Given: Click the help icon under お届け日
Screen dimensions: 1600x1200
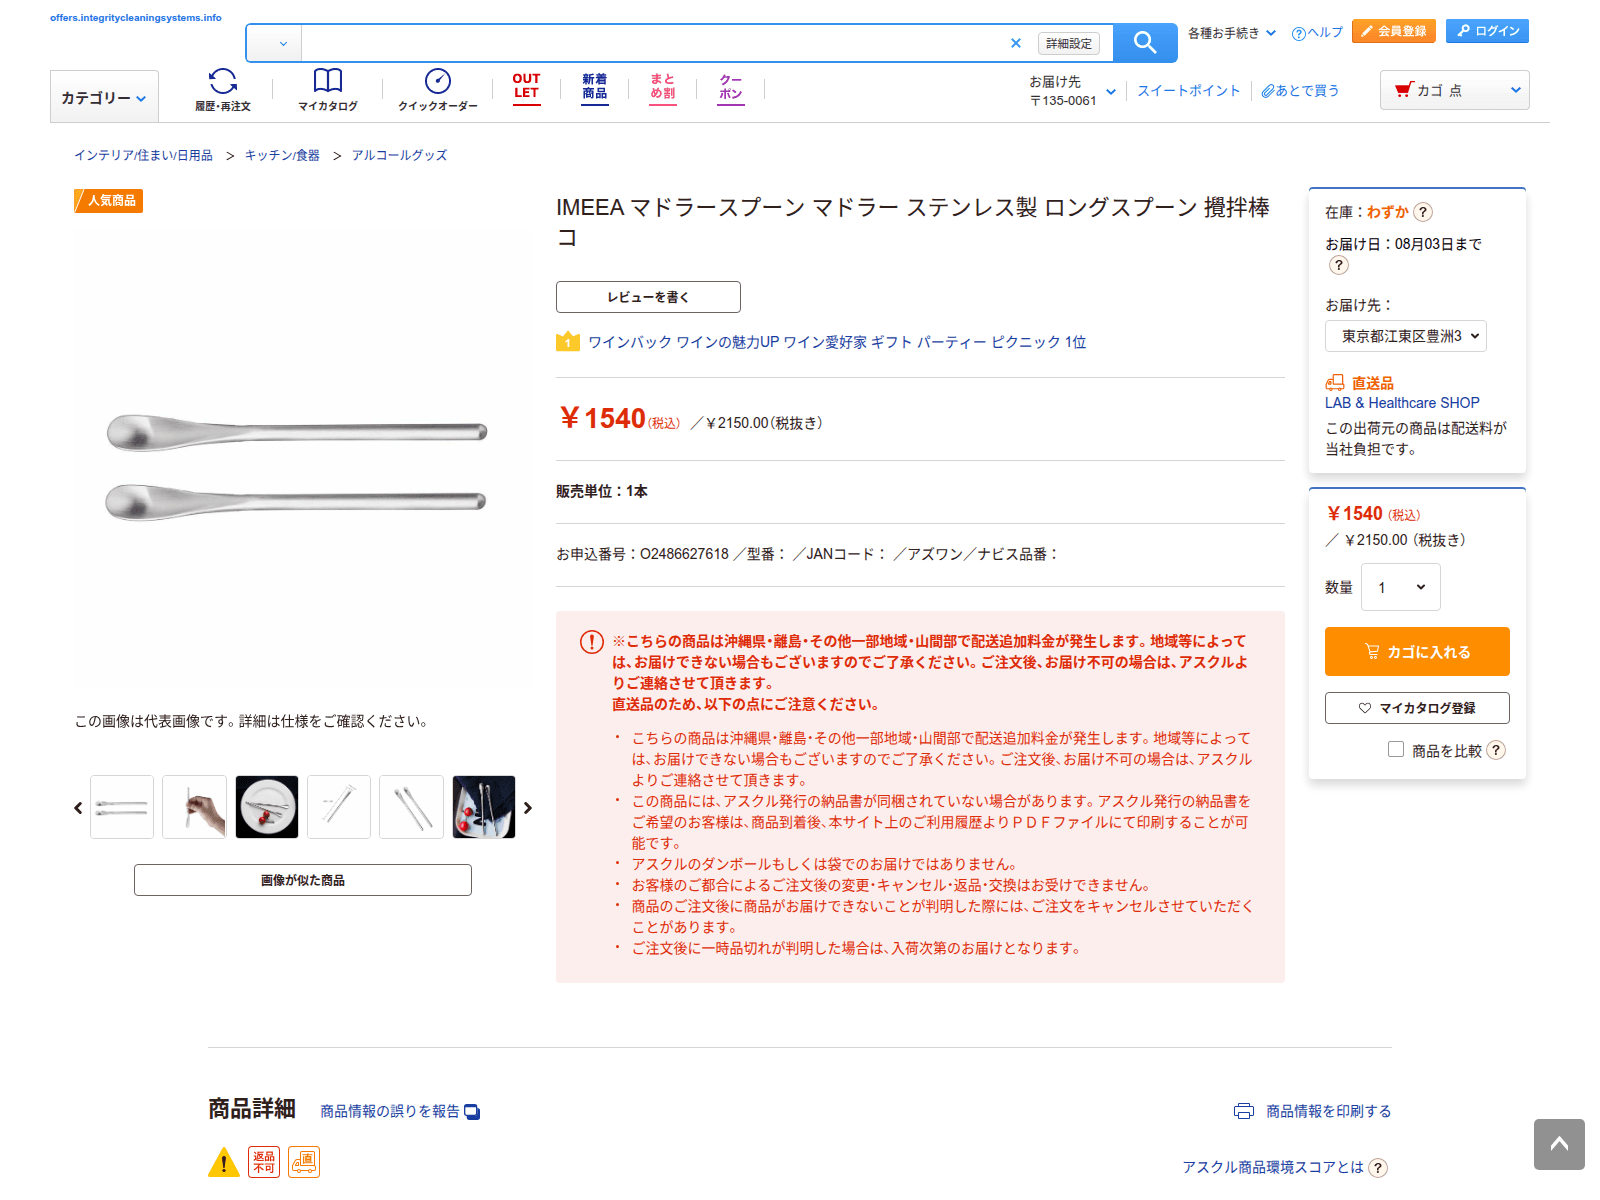Looking at the screenshot, I should [x=1339, y=265].
